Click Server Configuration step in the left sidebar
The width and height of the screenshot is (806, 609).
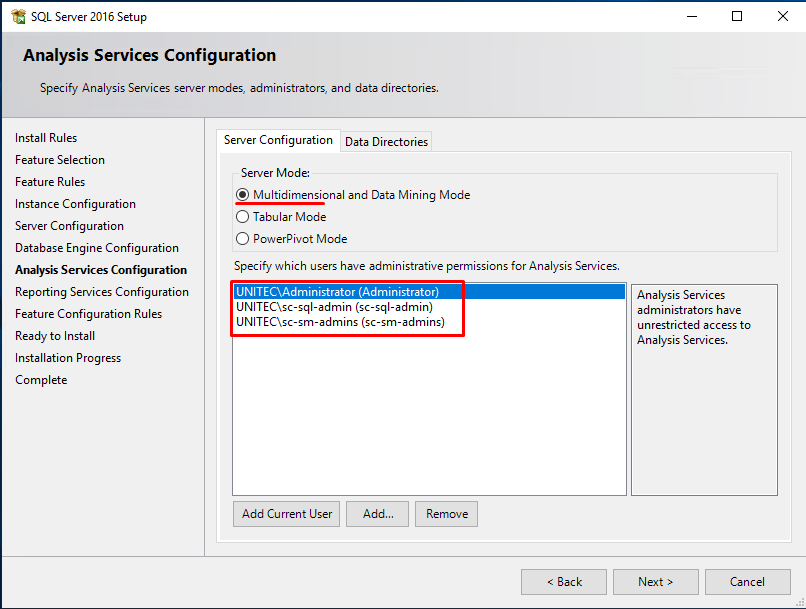click(x=69, y=226)
